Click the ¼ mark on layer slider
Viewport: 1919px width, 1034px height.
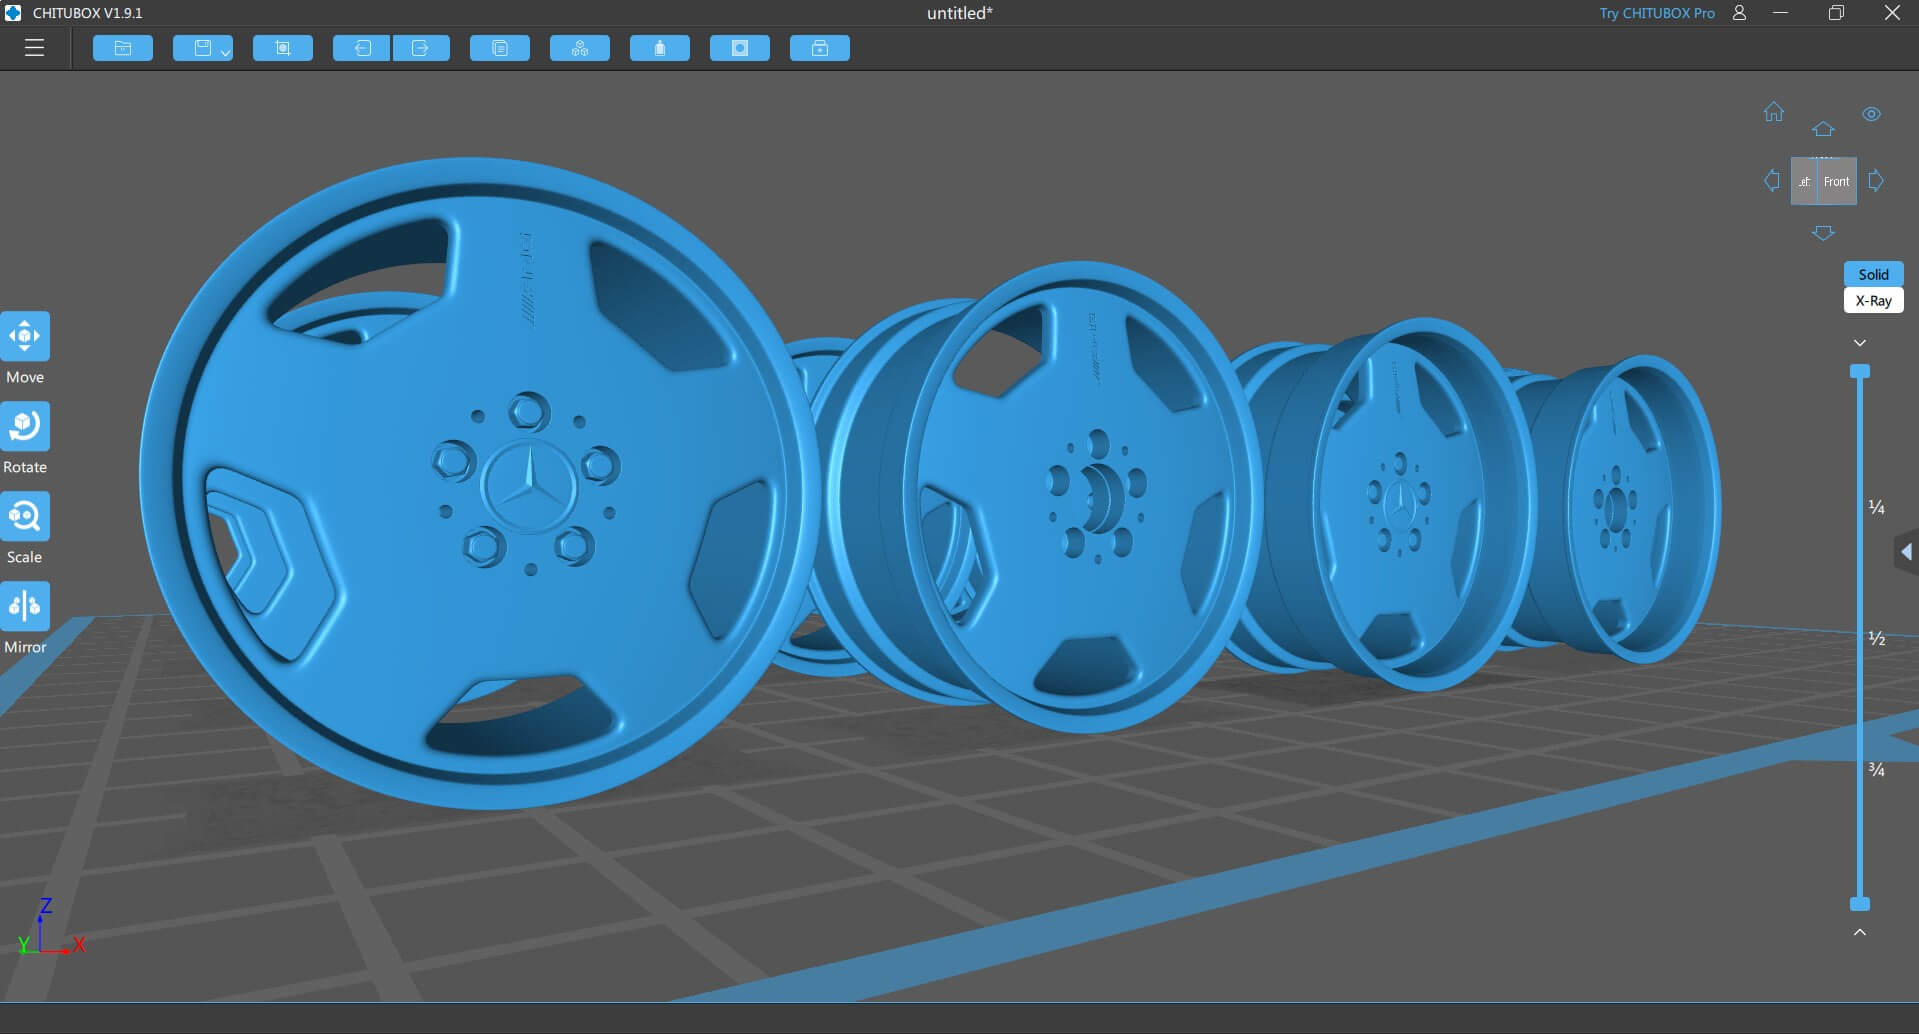pyautogui.click(x=1877, y=507)
